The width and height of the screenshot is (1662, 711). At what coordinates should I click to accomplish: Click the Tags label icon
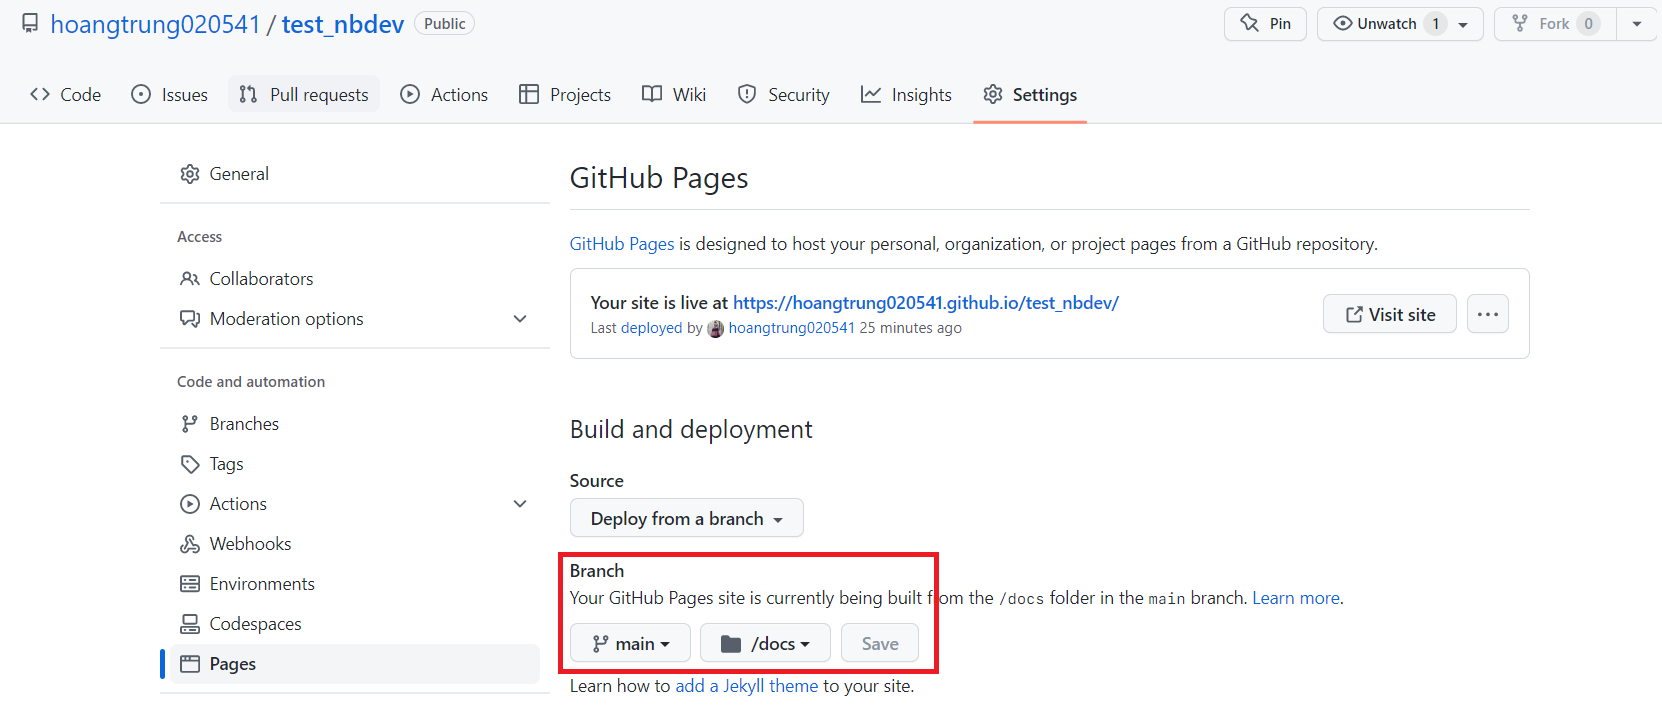click(x=190, y=464)
